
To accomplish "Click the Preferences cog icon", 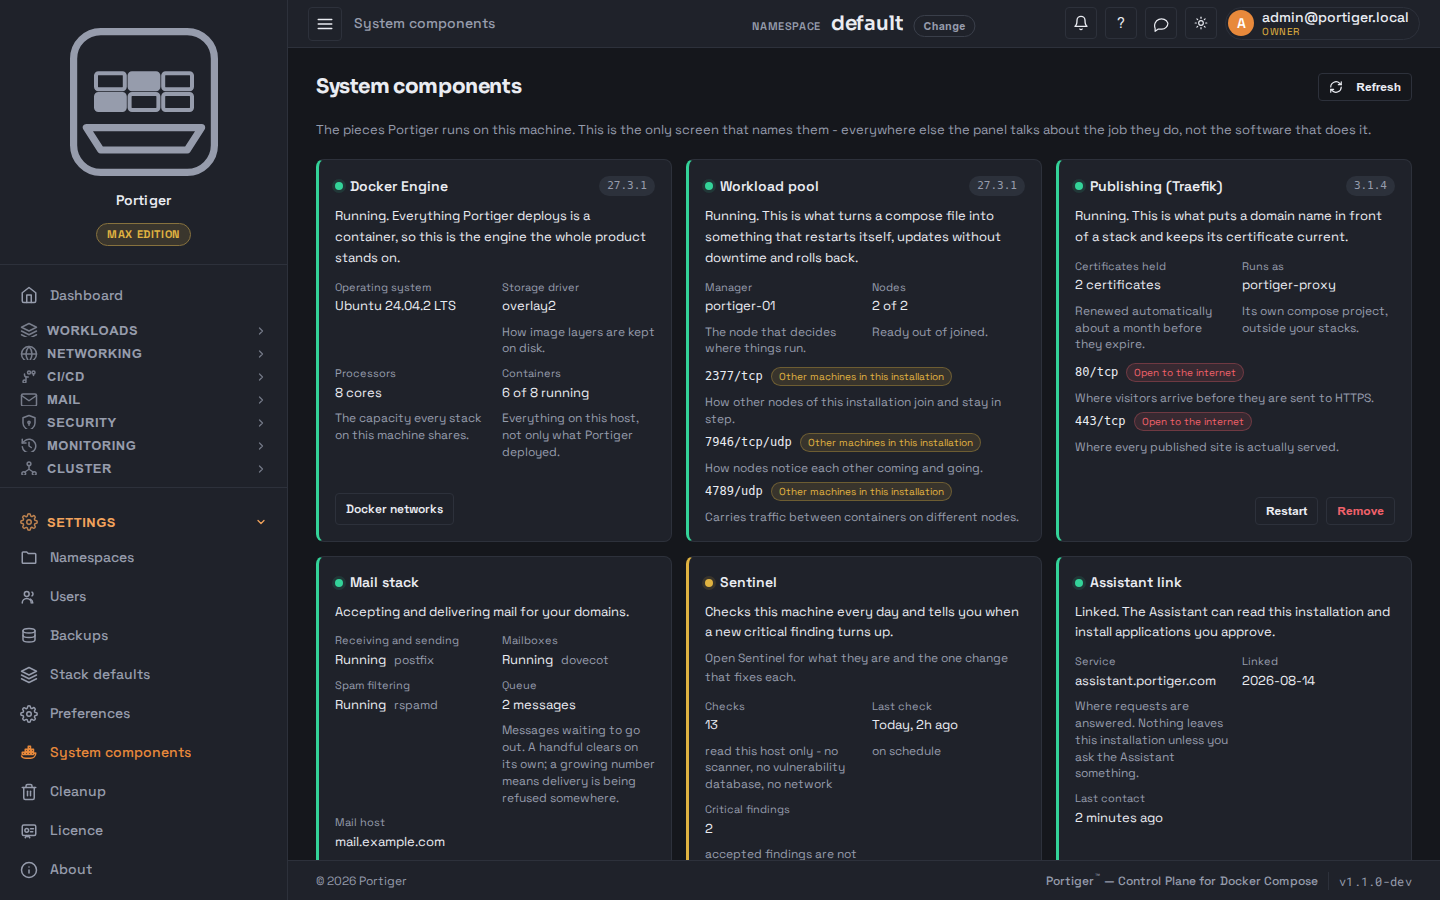I will click(29, 713).
